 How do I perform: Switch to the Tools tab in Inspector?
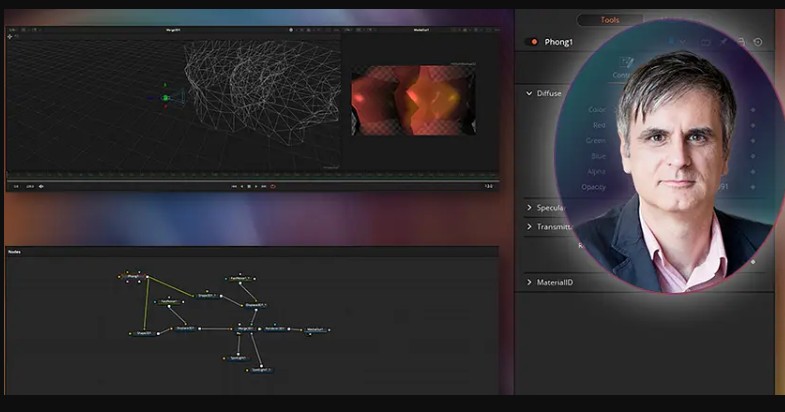[x=609, y=20]
